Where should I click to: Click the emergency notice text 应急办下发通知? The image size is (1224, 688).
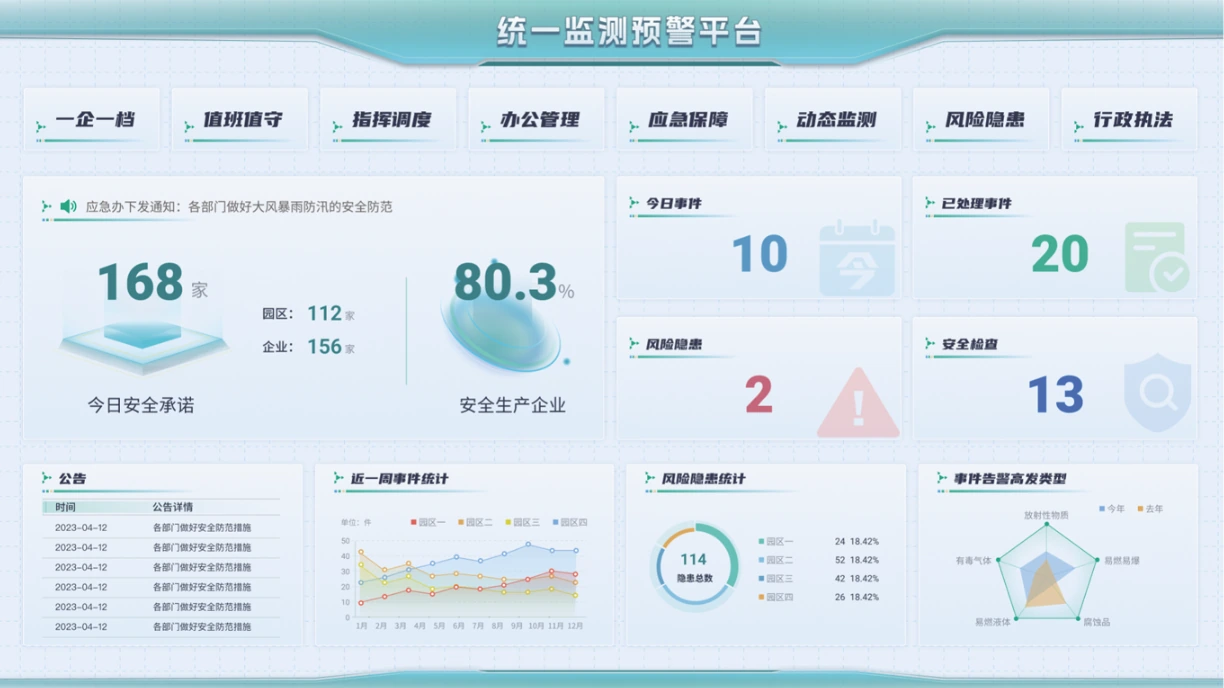(x=239, y=207)
